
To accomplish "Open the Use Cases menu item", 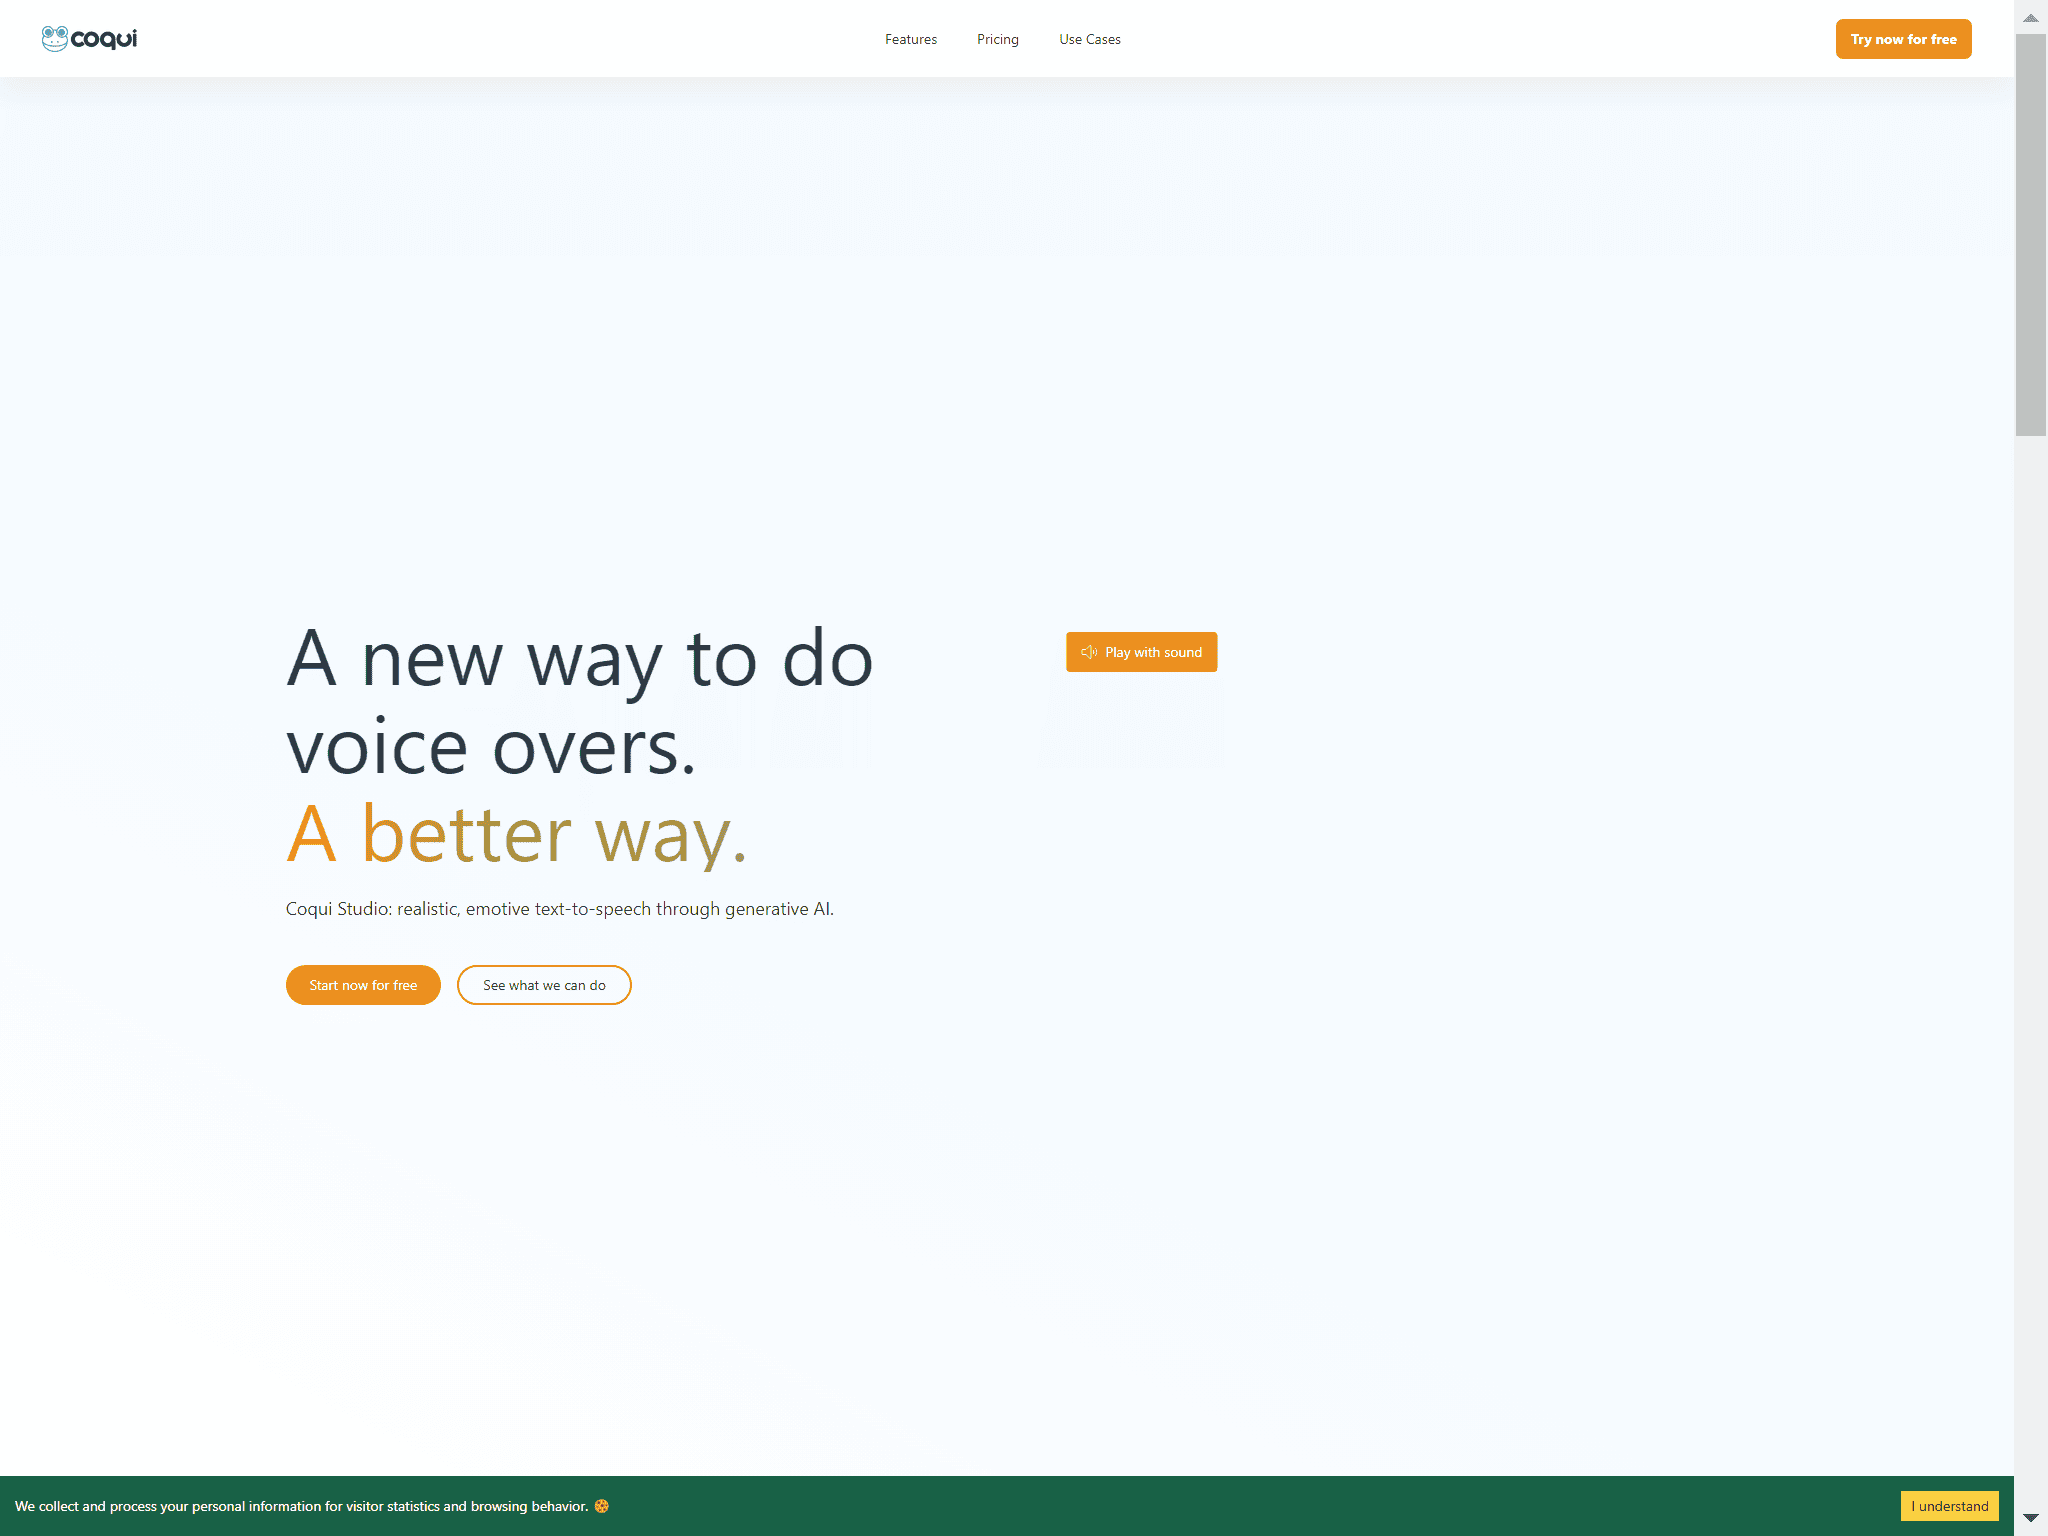I will [1090, 39].
